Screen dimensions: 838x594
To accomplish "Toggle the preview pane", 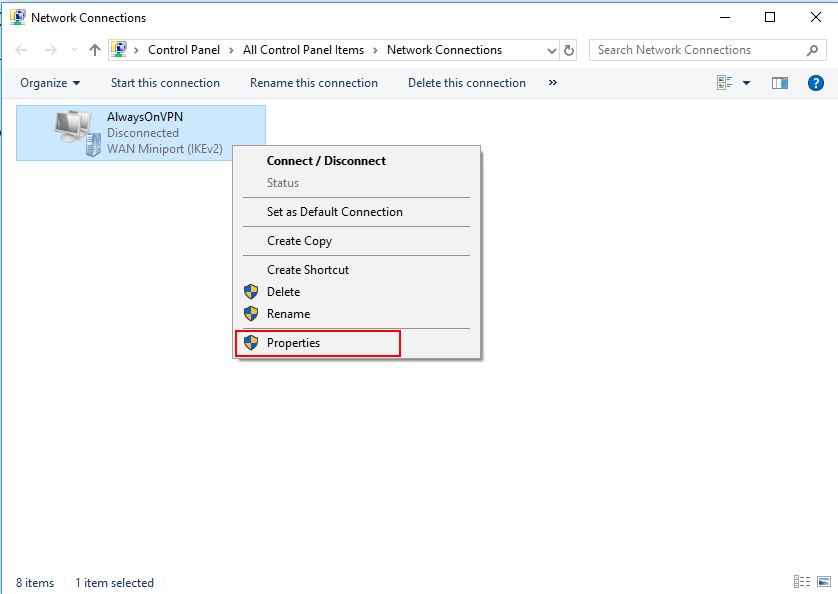I will 780,83.
